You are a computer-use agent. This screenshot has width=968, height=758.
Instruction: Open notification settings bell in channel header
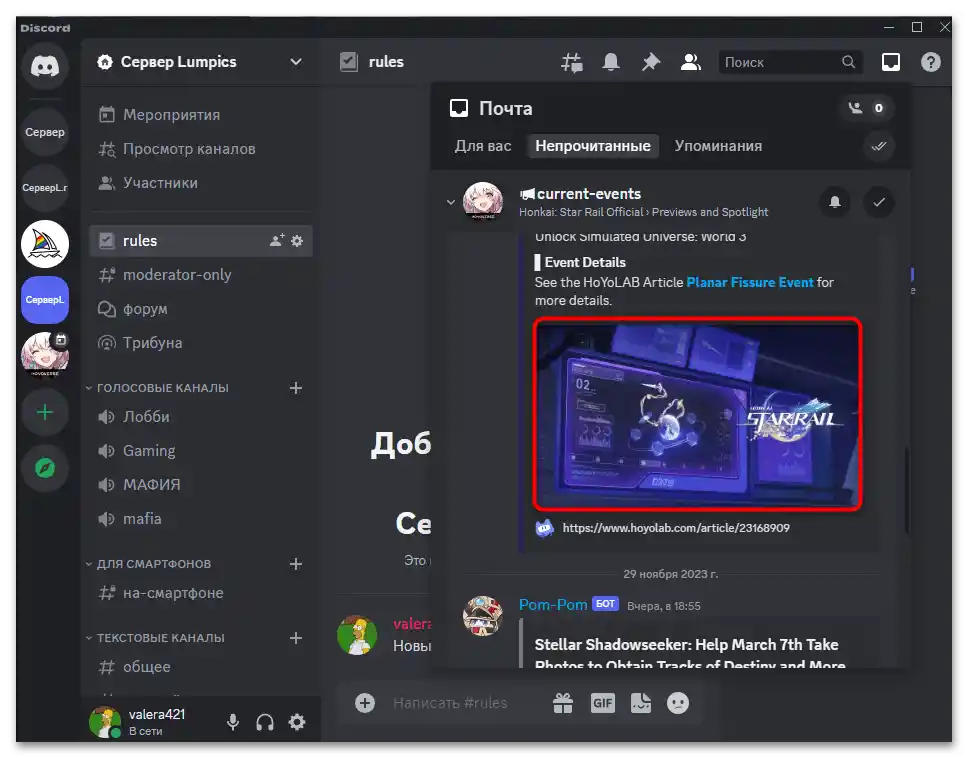(x=611, y=62)
